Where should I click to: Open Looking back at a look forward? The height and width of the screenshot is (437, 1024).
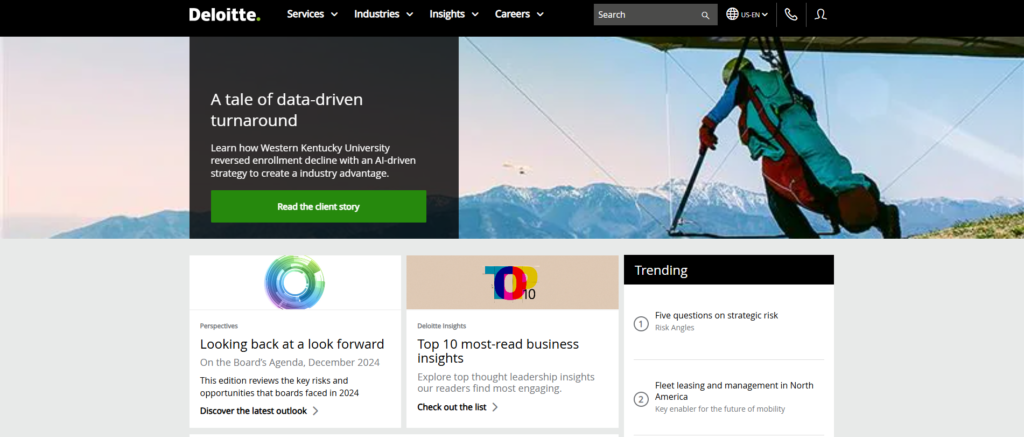(292, 344)
